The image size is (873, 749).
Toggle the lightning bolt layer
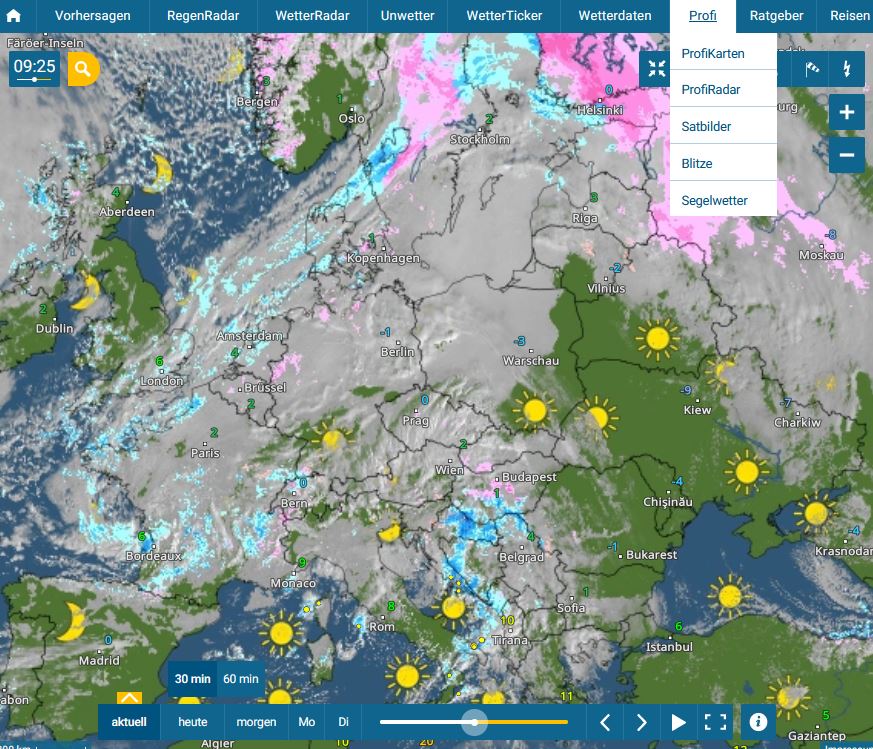pyautogui.click(x=847, y=69)
